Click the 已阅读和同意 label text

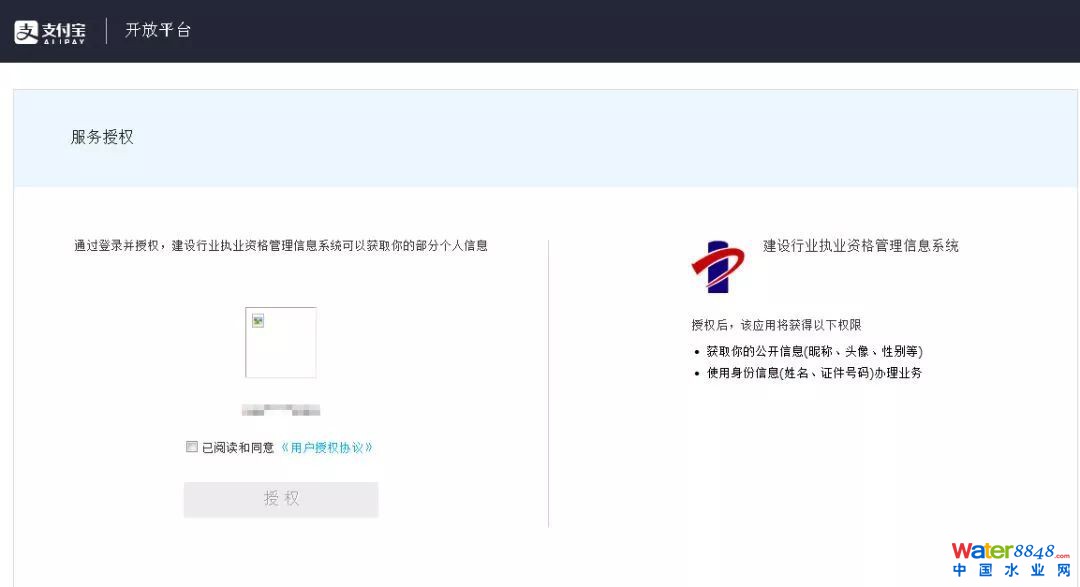point(238,448)
